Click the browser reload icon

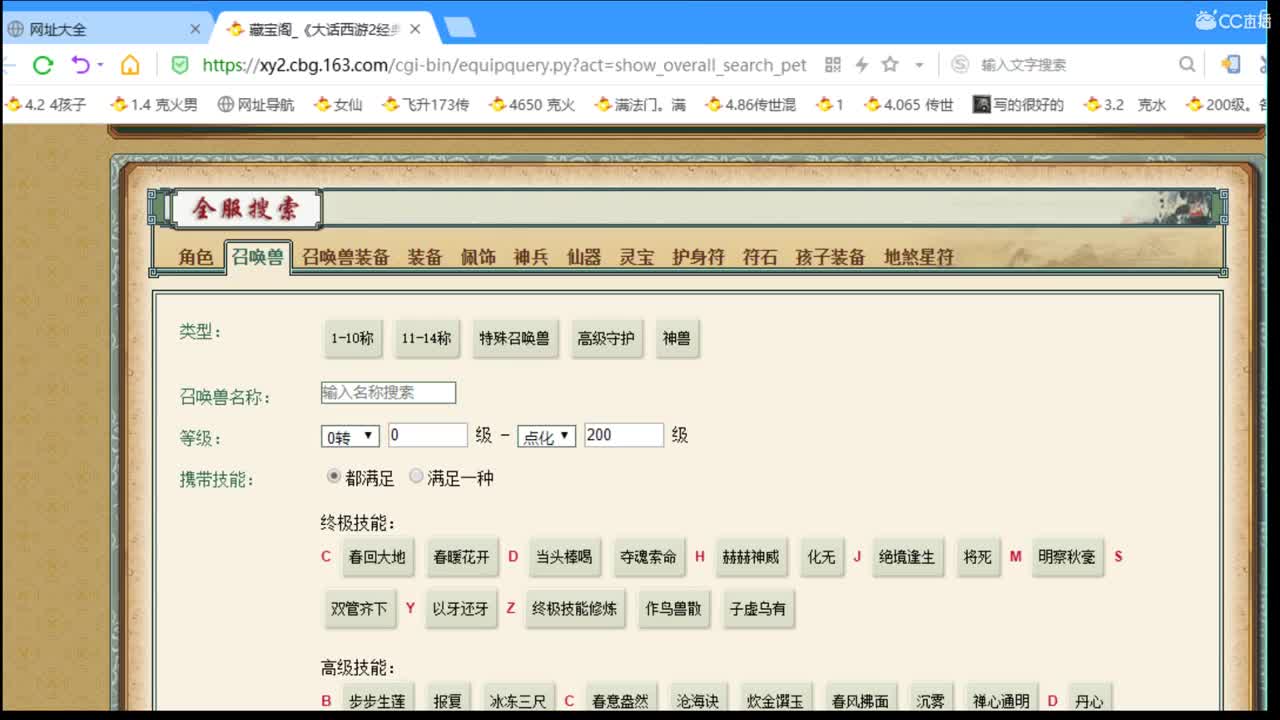tap(42, 65)
